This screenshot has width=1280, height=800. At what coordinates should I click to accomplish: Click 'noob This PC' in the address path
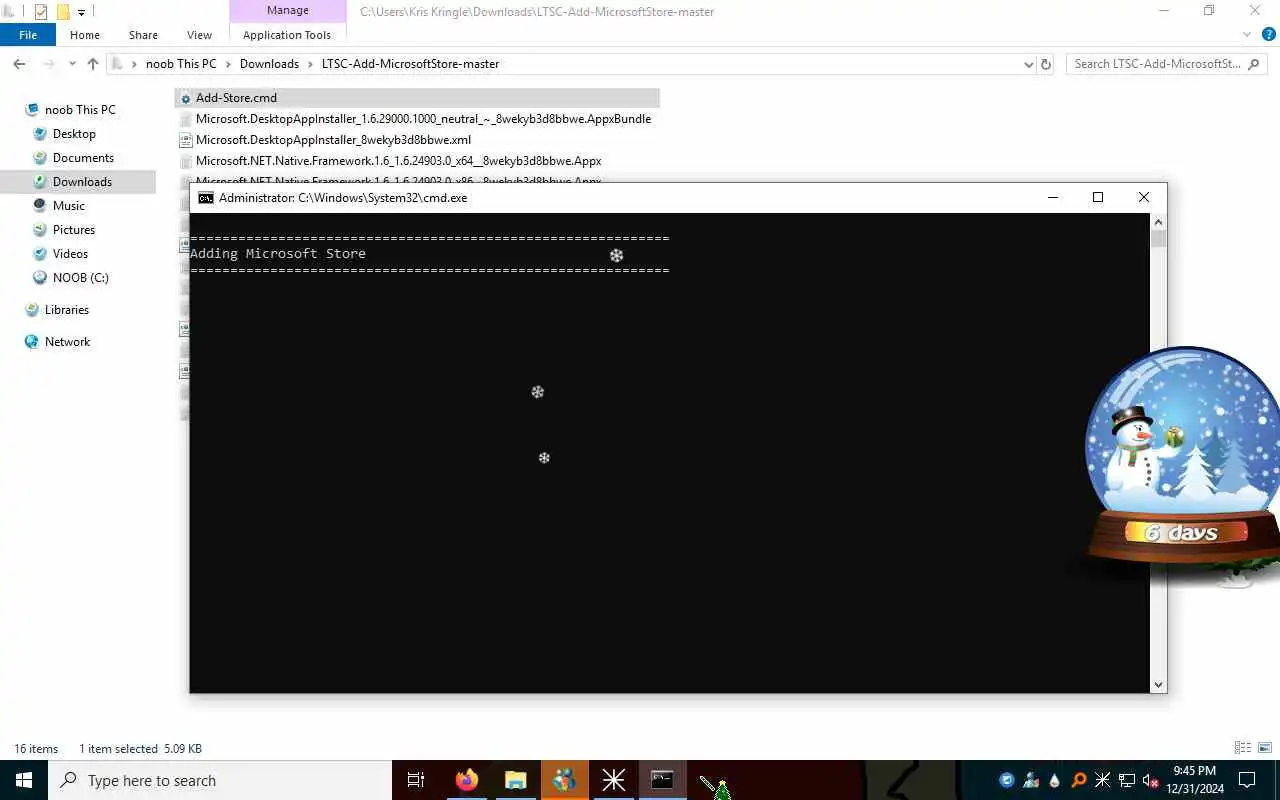click(x=181, y=63)
